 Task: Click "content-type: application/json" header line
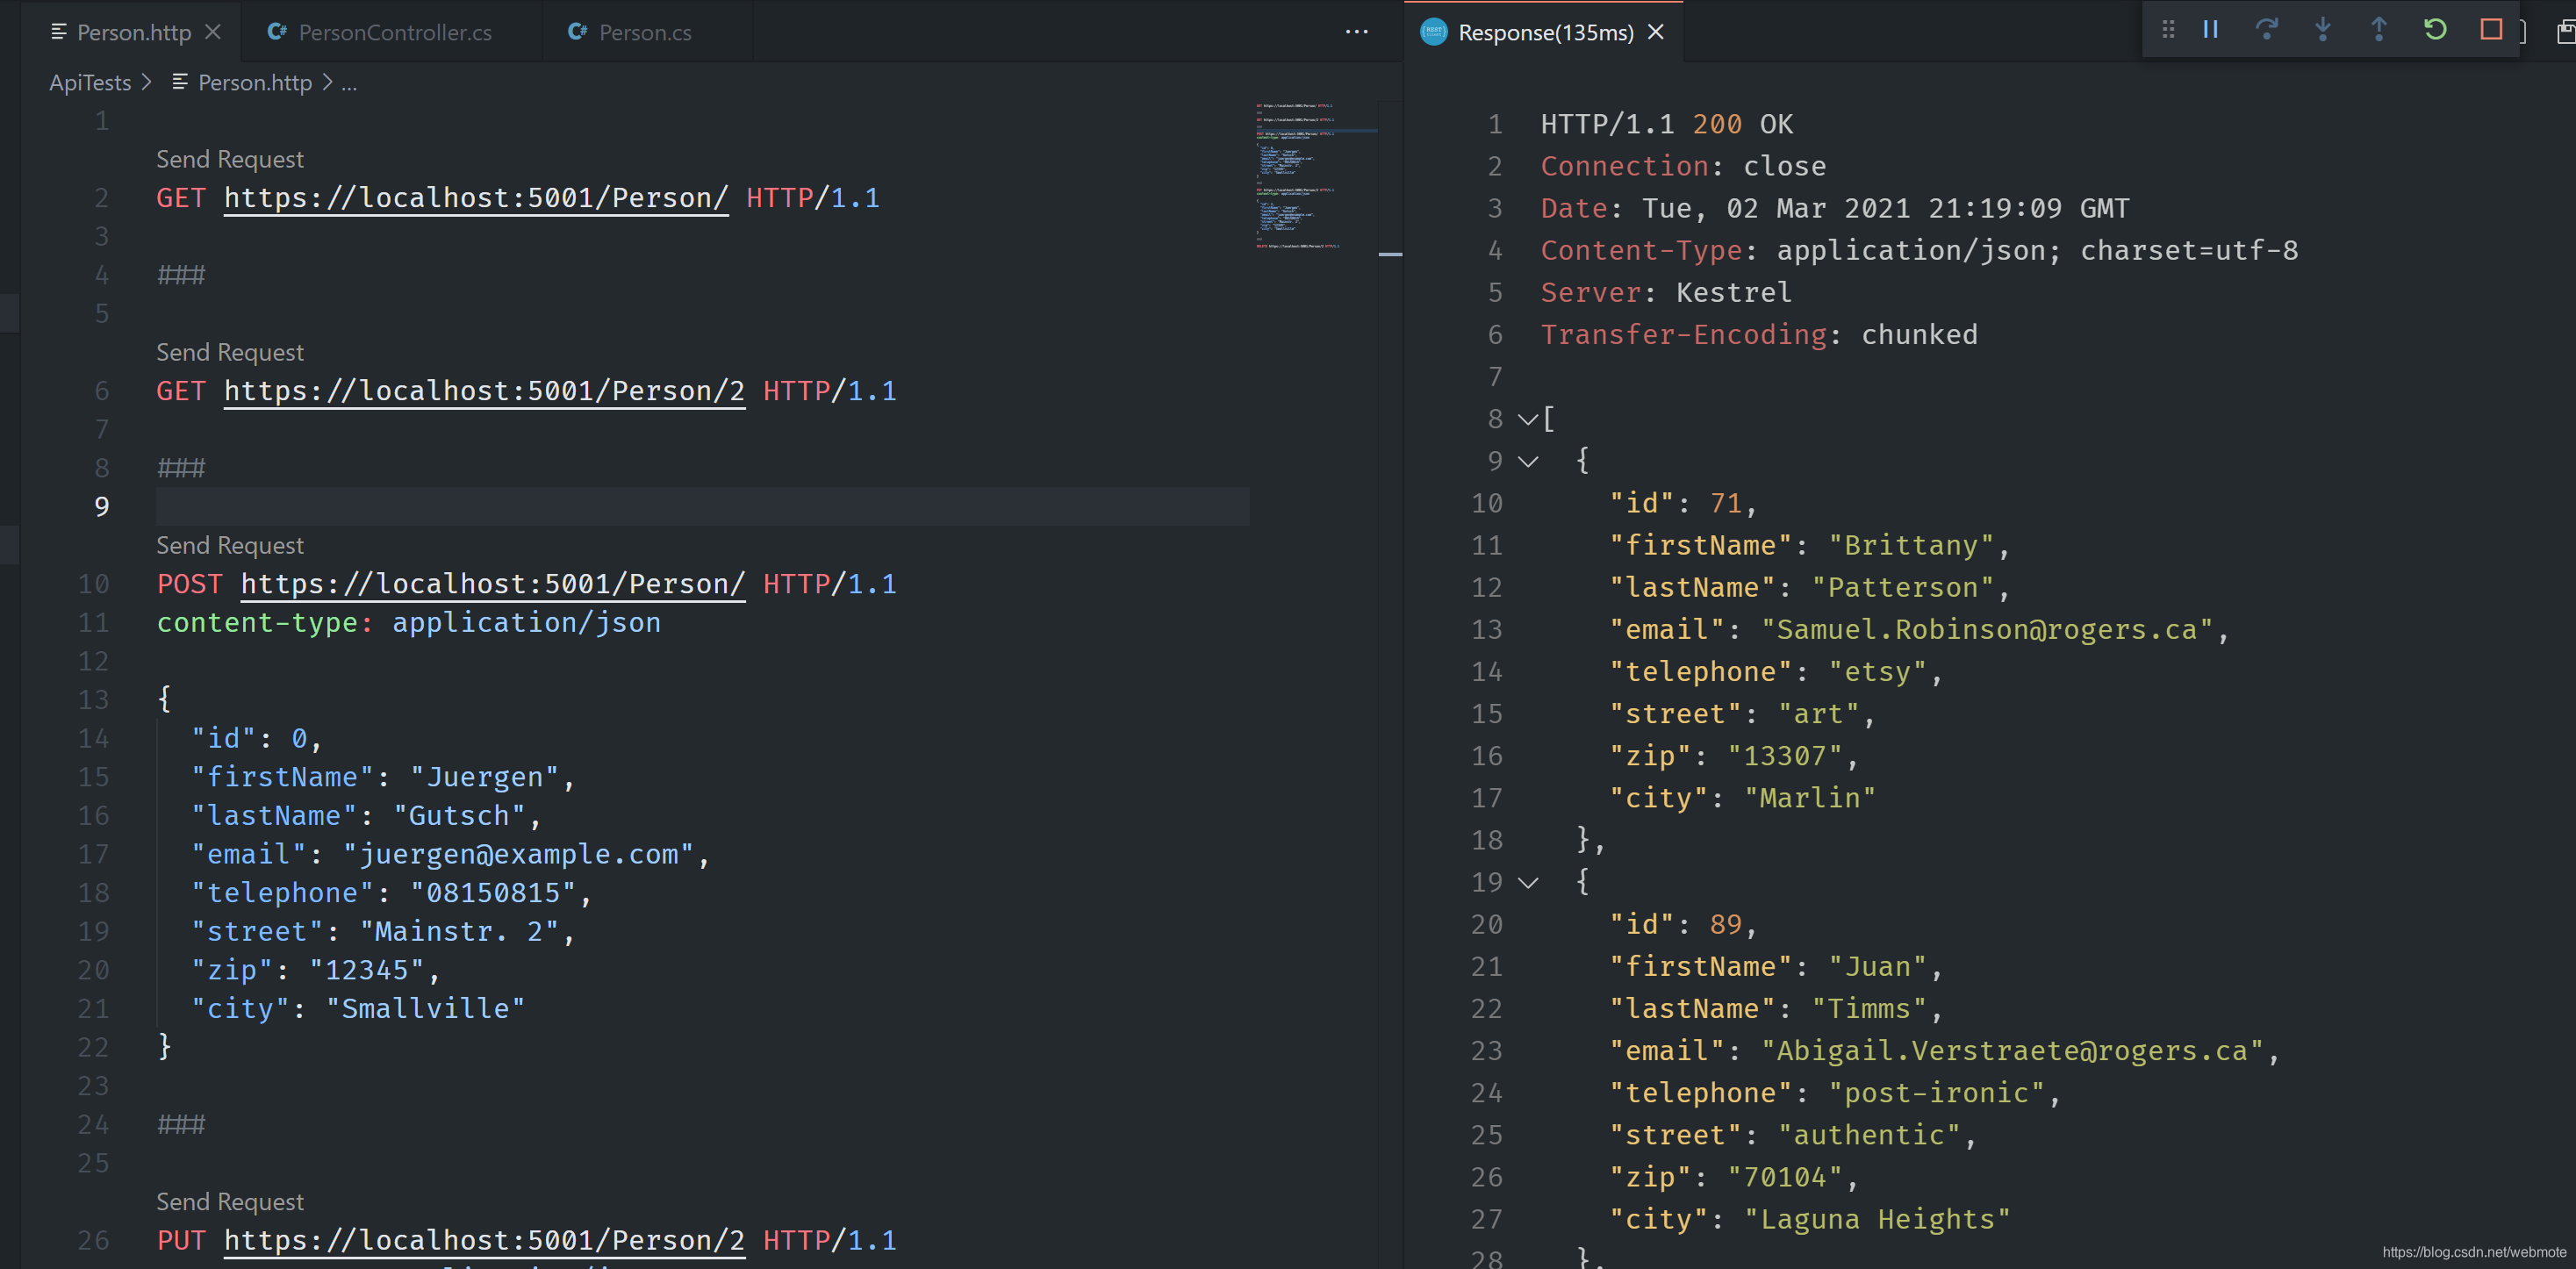pos(409,622)
